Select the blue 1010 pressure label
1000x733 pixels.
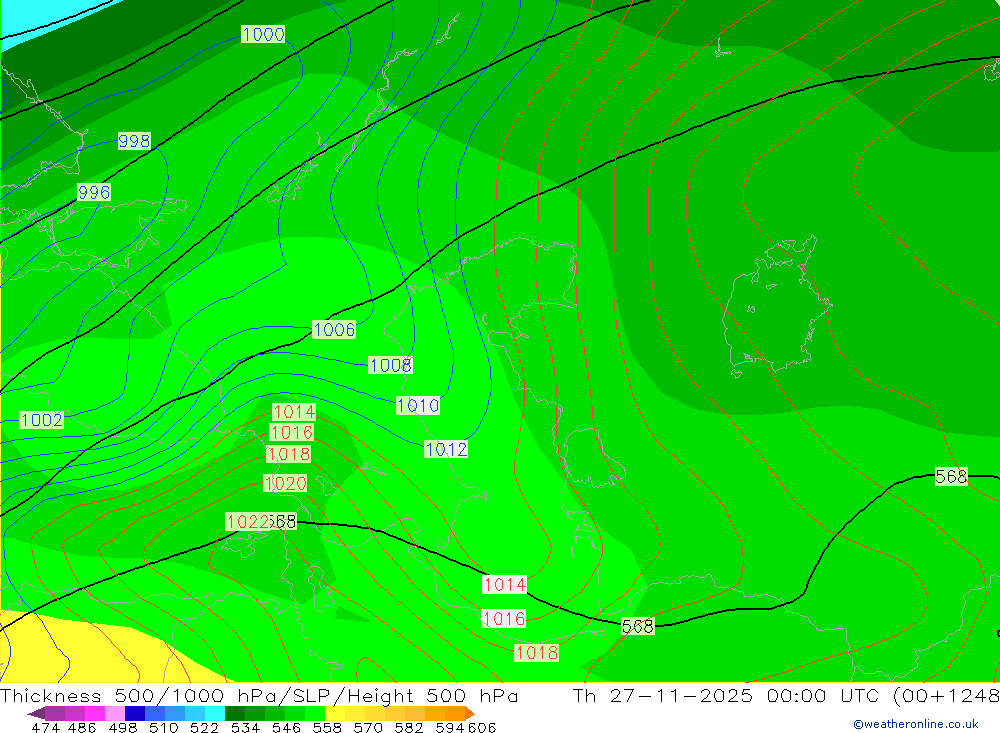(418, 406)
